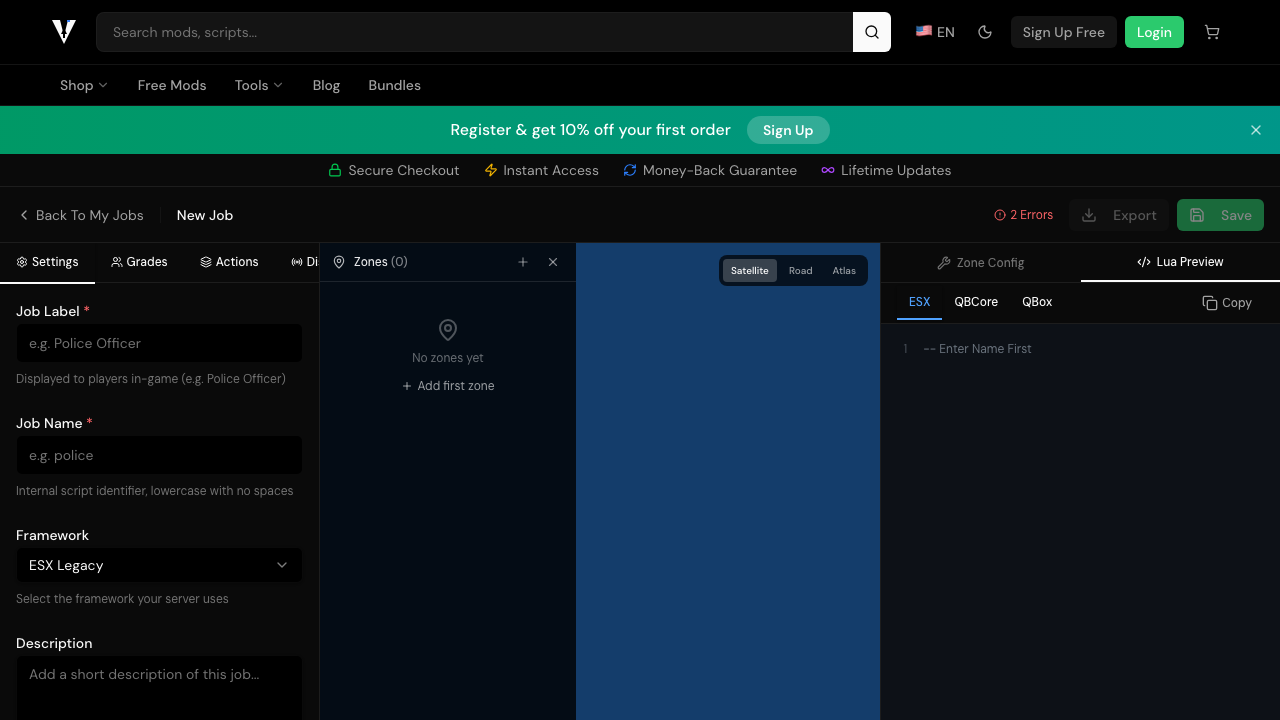
Task: Click Back To My Jobs link
Action: (81, 215)
